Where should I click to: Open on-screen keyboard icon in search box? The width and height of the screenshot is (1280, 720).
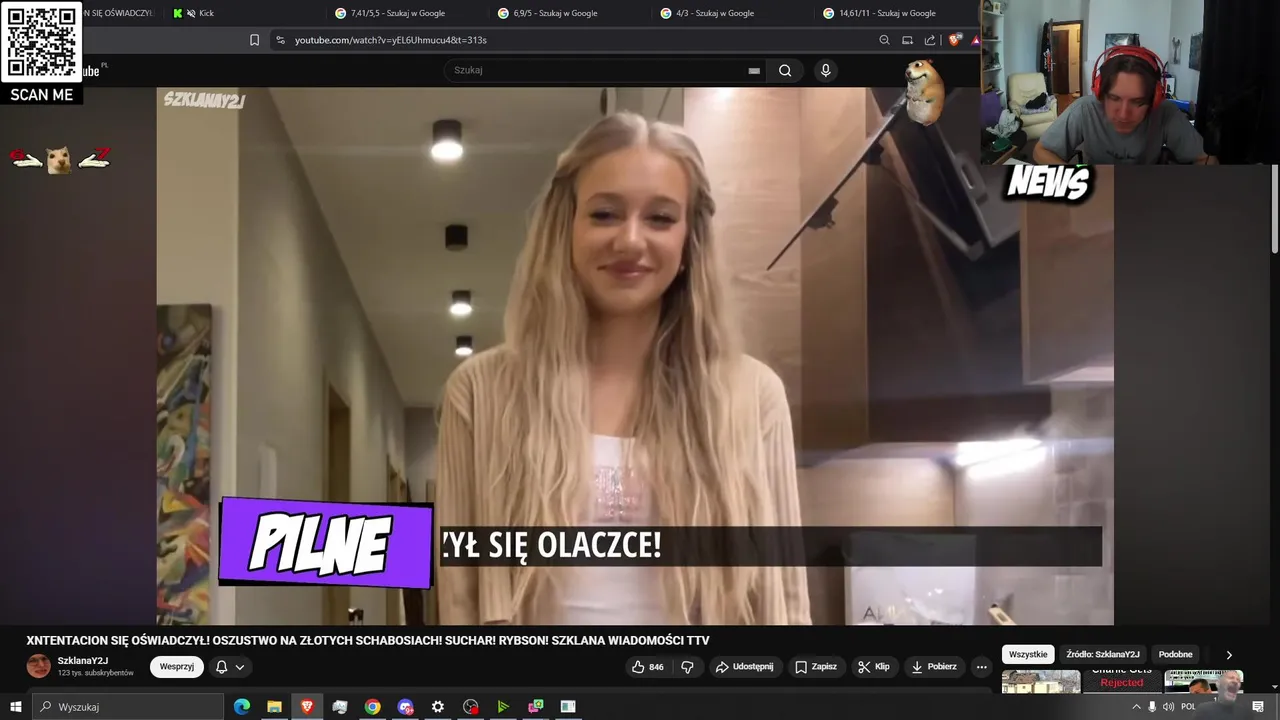click(754, 71)
